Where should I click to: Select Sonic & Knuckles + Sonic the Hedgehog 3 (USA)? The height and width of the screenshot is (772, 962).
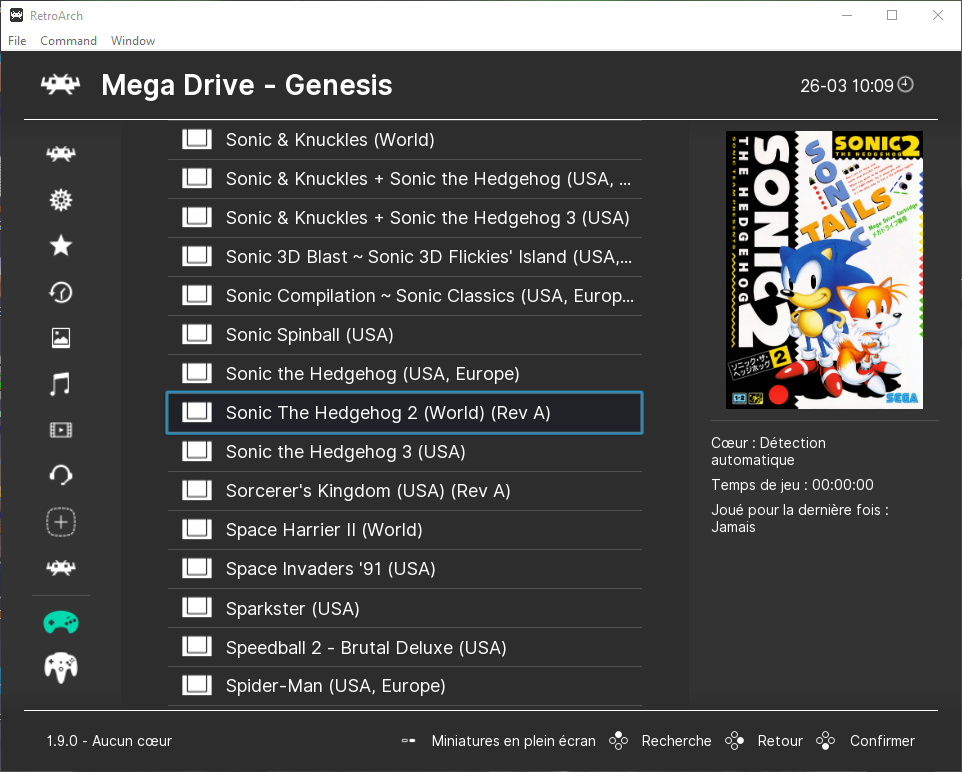tap(404, 218)
